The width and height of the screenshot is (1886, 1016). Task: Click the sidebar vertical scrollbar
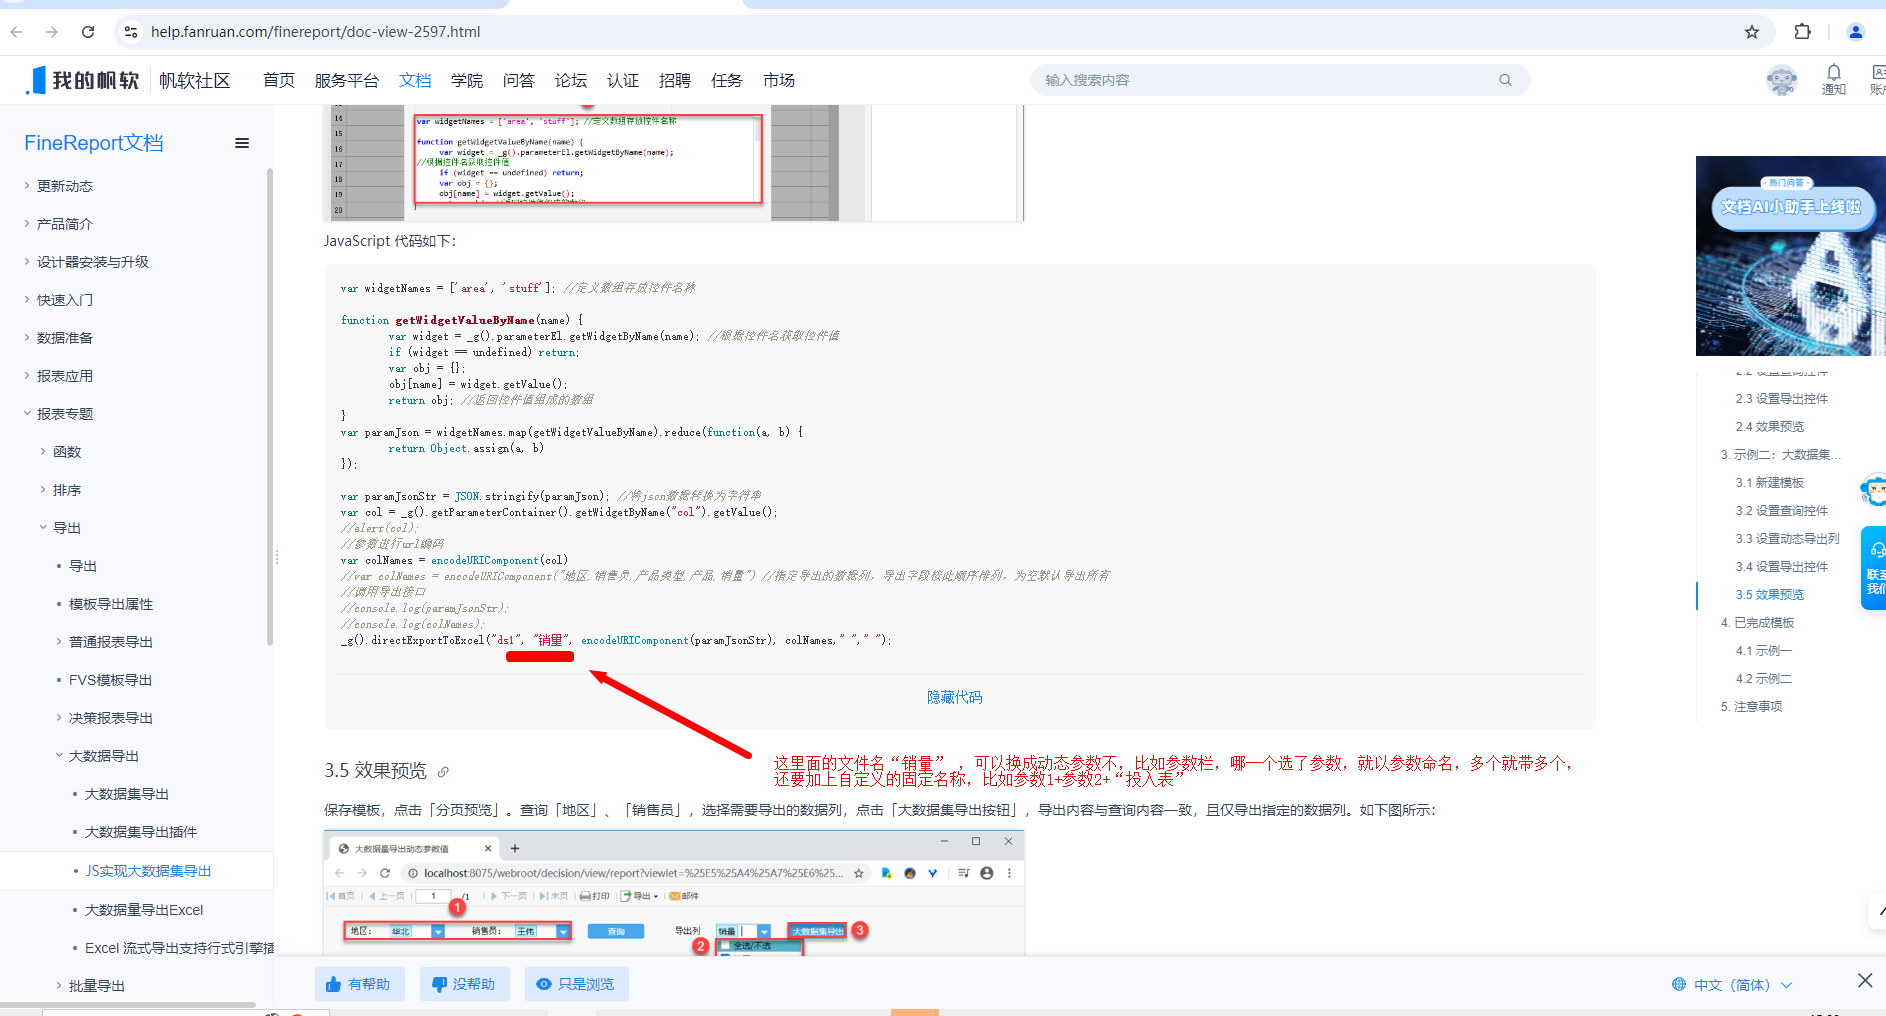[x=270, y=405]
